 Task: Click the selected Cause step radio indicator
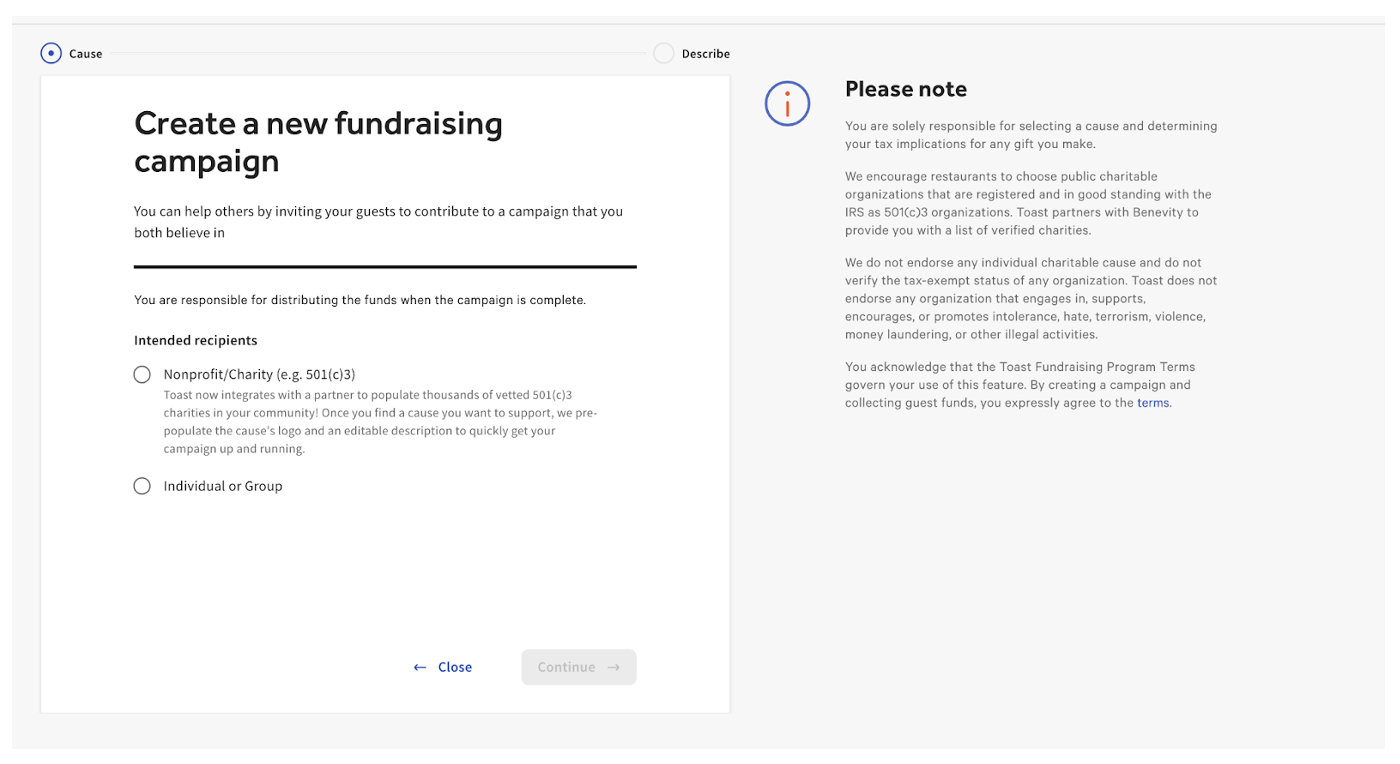[x=50, y=53]
